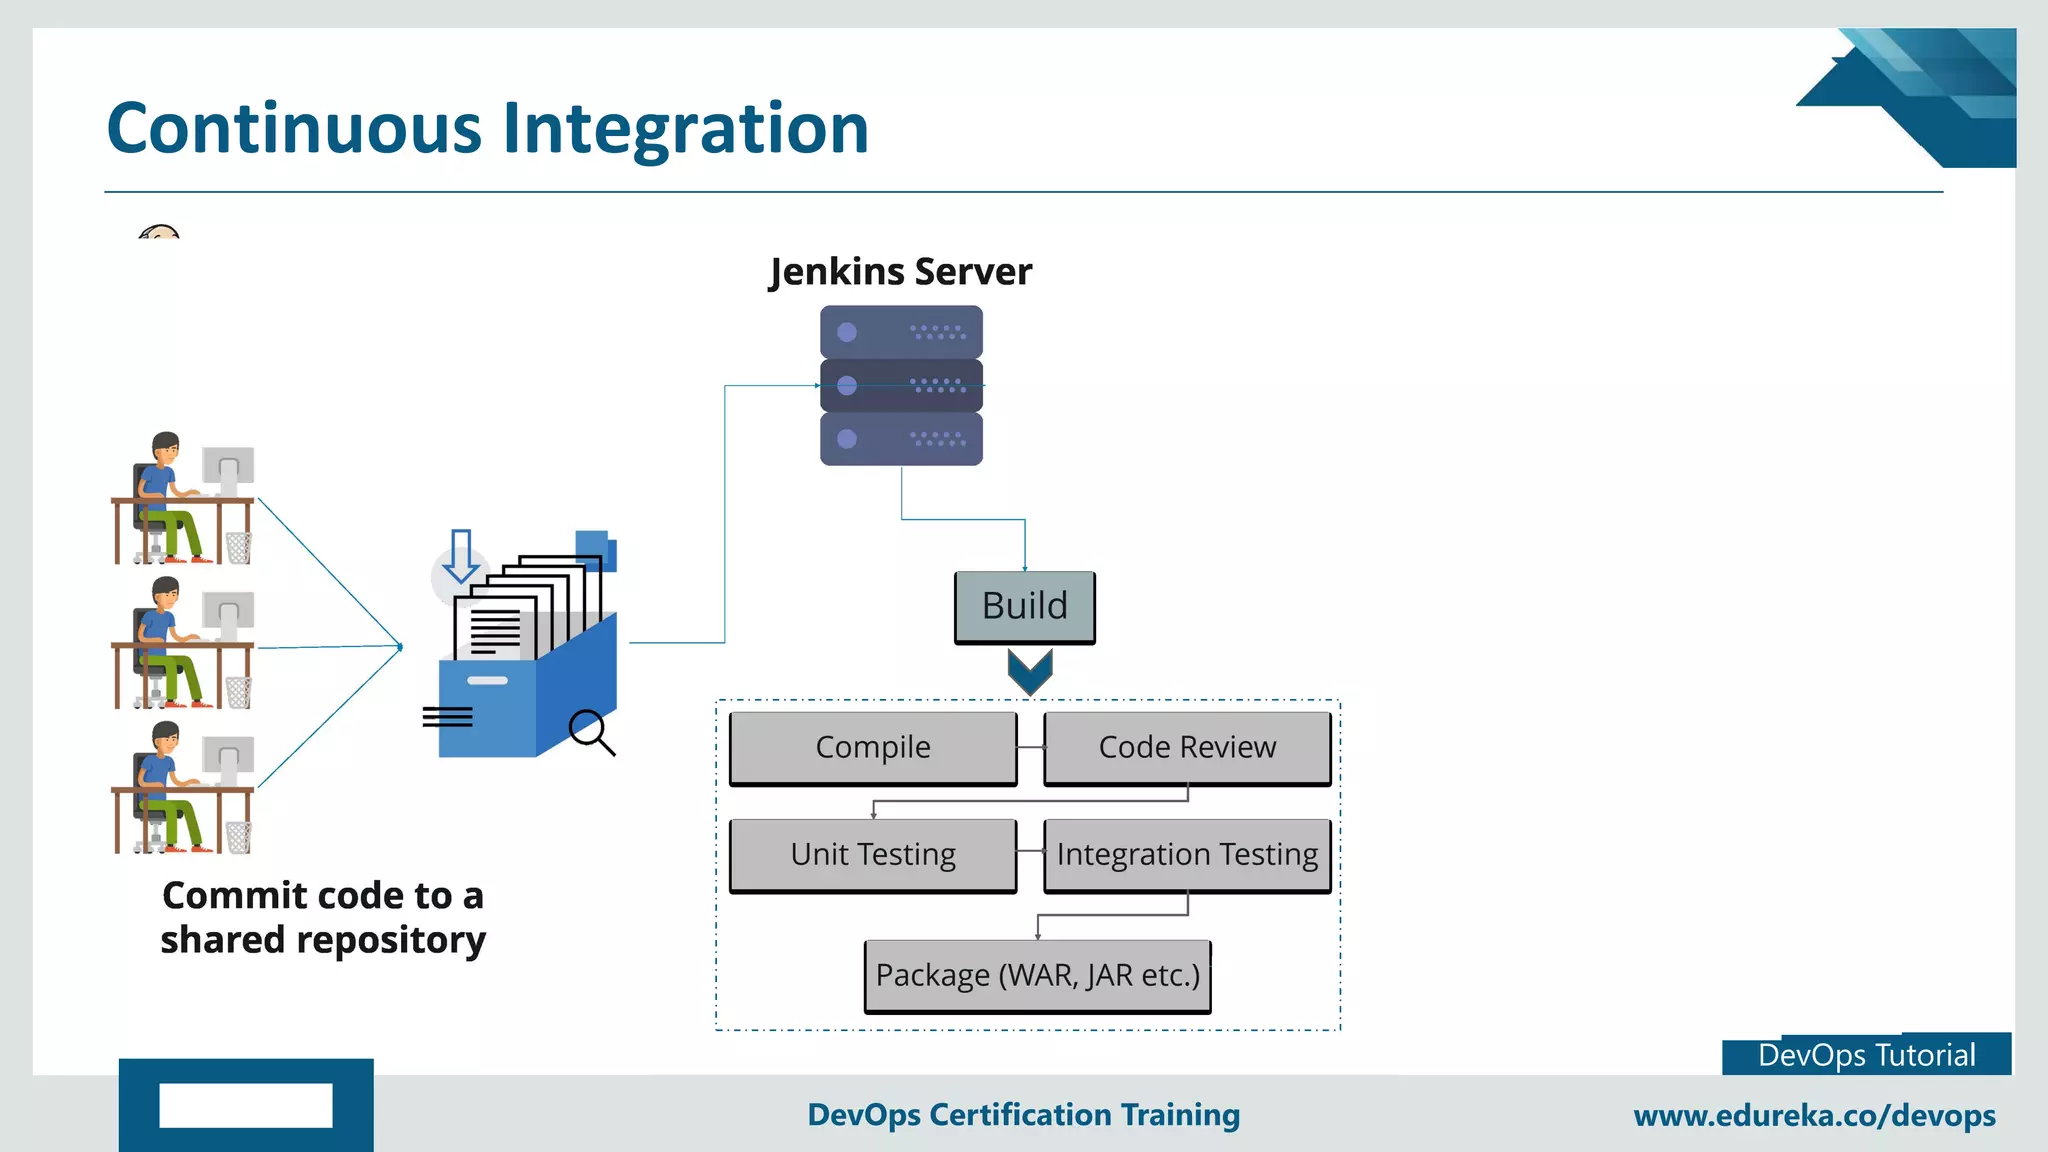Click the Jenkins Server rack icon
The image size is (2048, 1152).
click(x=901, y=385)
